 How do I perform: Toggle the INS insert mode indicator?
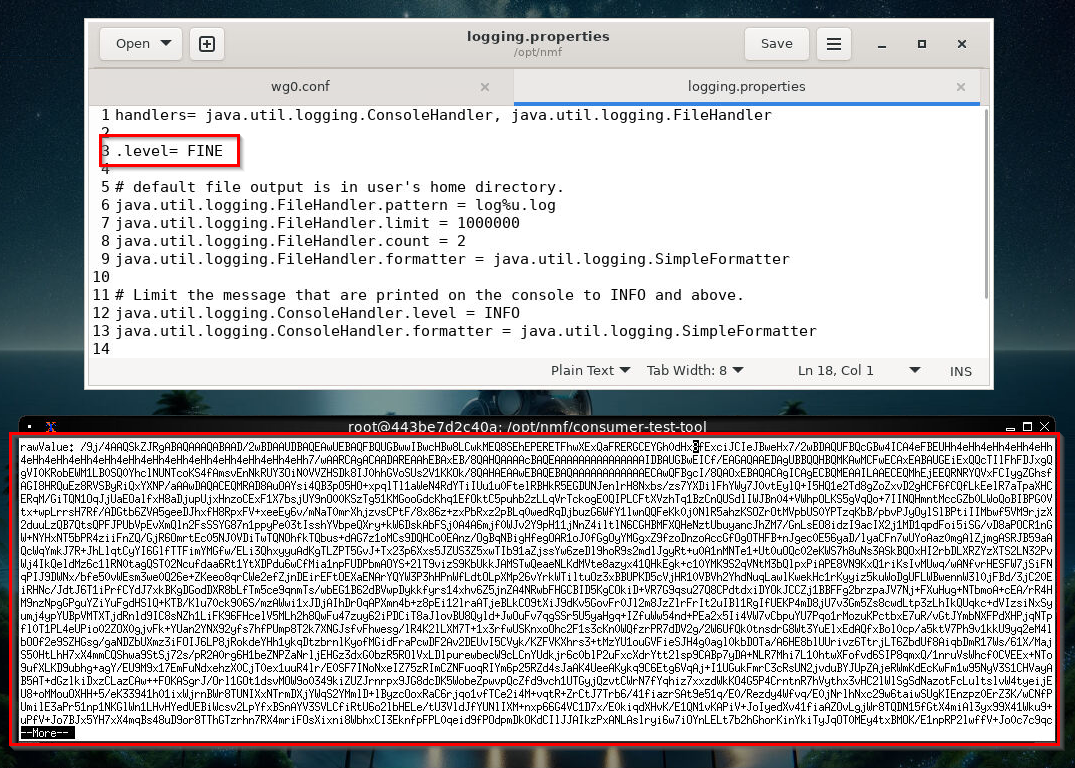(961, 371)
